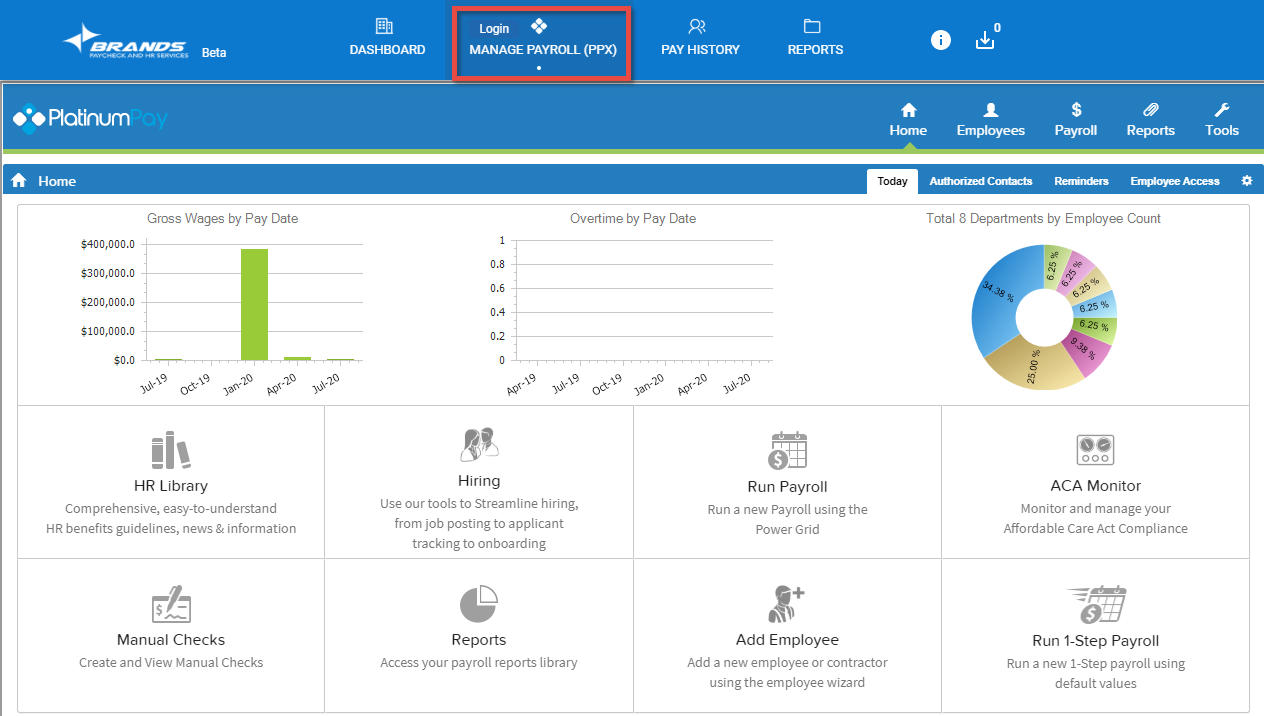1264x716 pixels.
Task: Open the info circle icon
Action: coord(941,40)
